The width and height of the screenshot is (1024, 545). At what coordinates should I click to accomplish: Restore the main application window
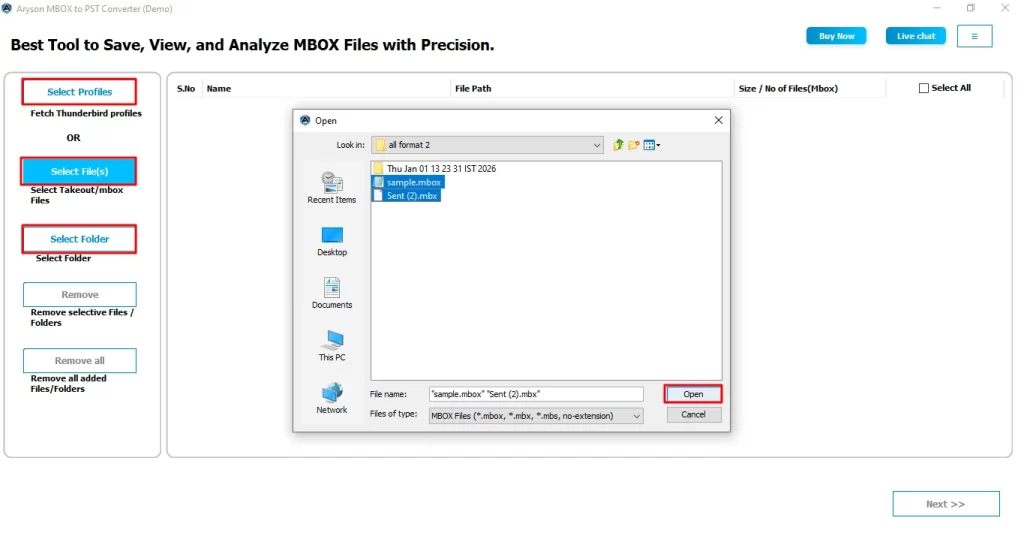coord(970,8)
